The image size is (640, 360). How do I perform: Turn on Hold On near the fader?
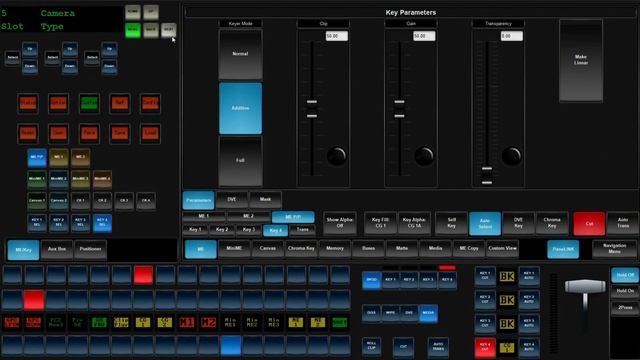pyautogui.click(x=625, y=291)
